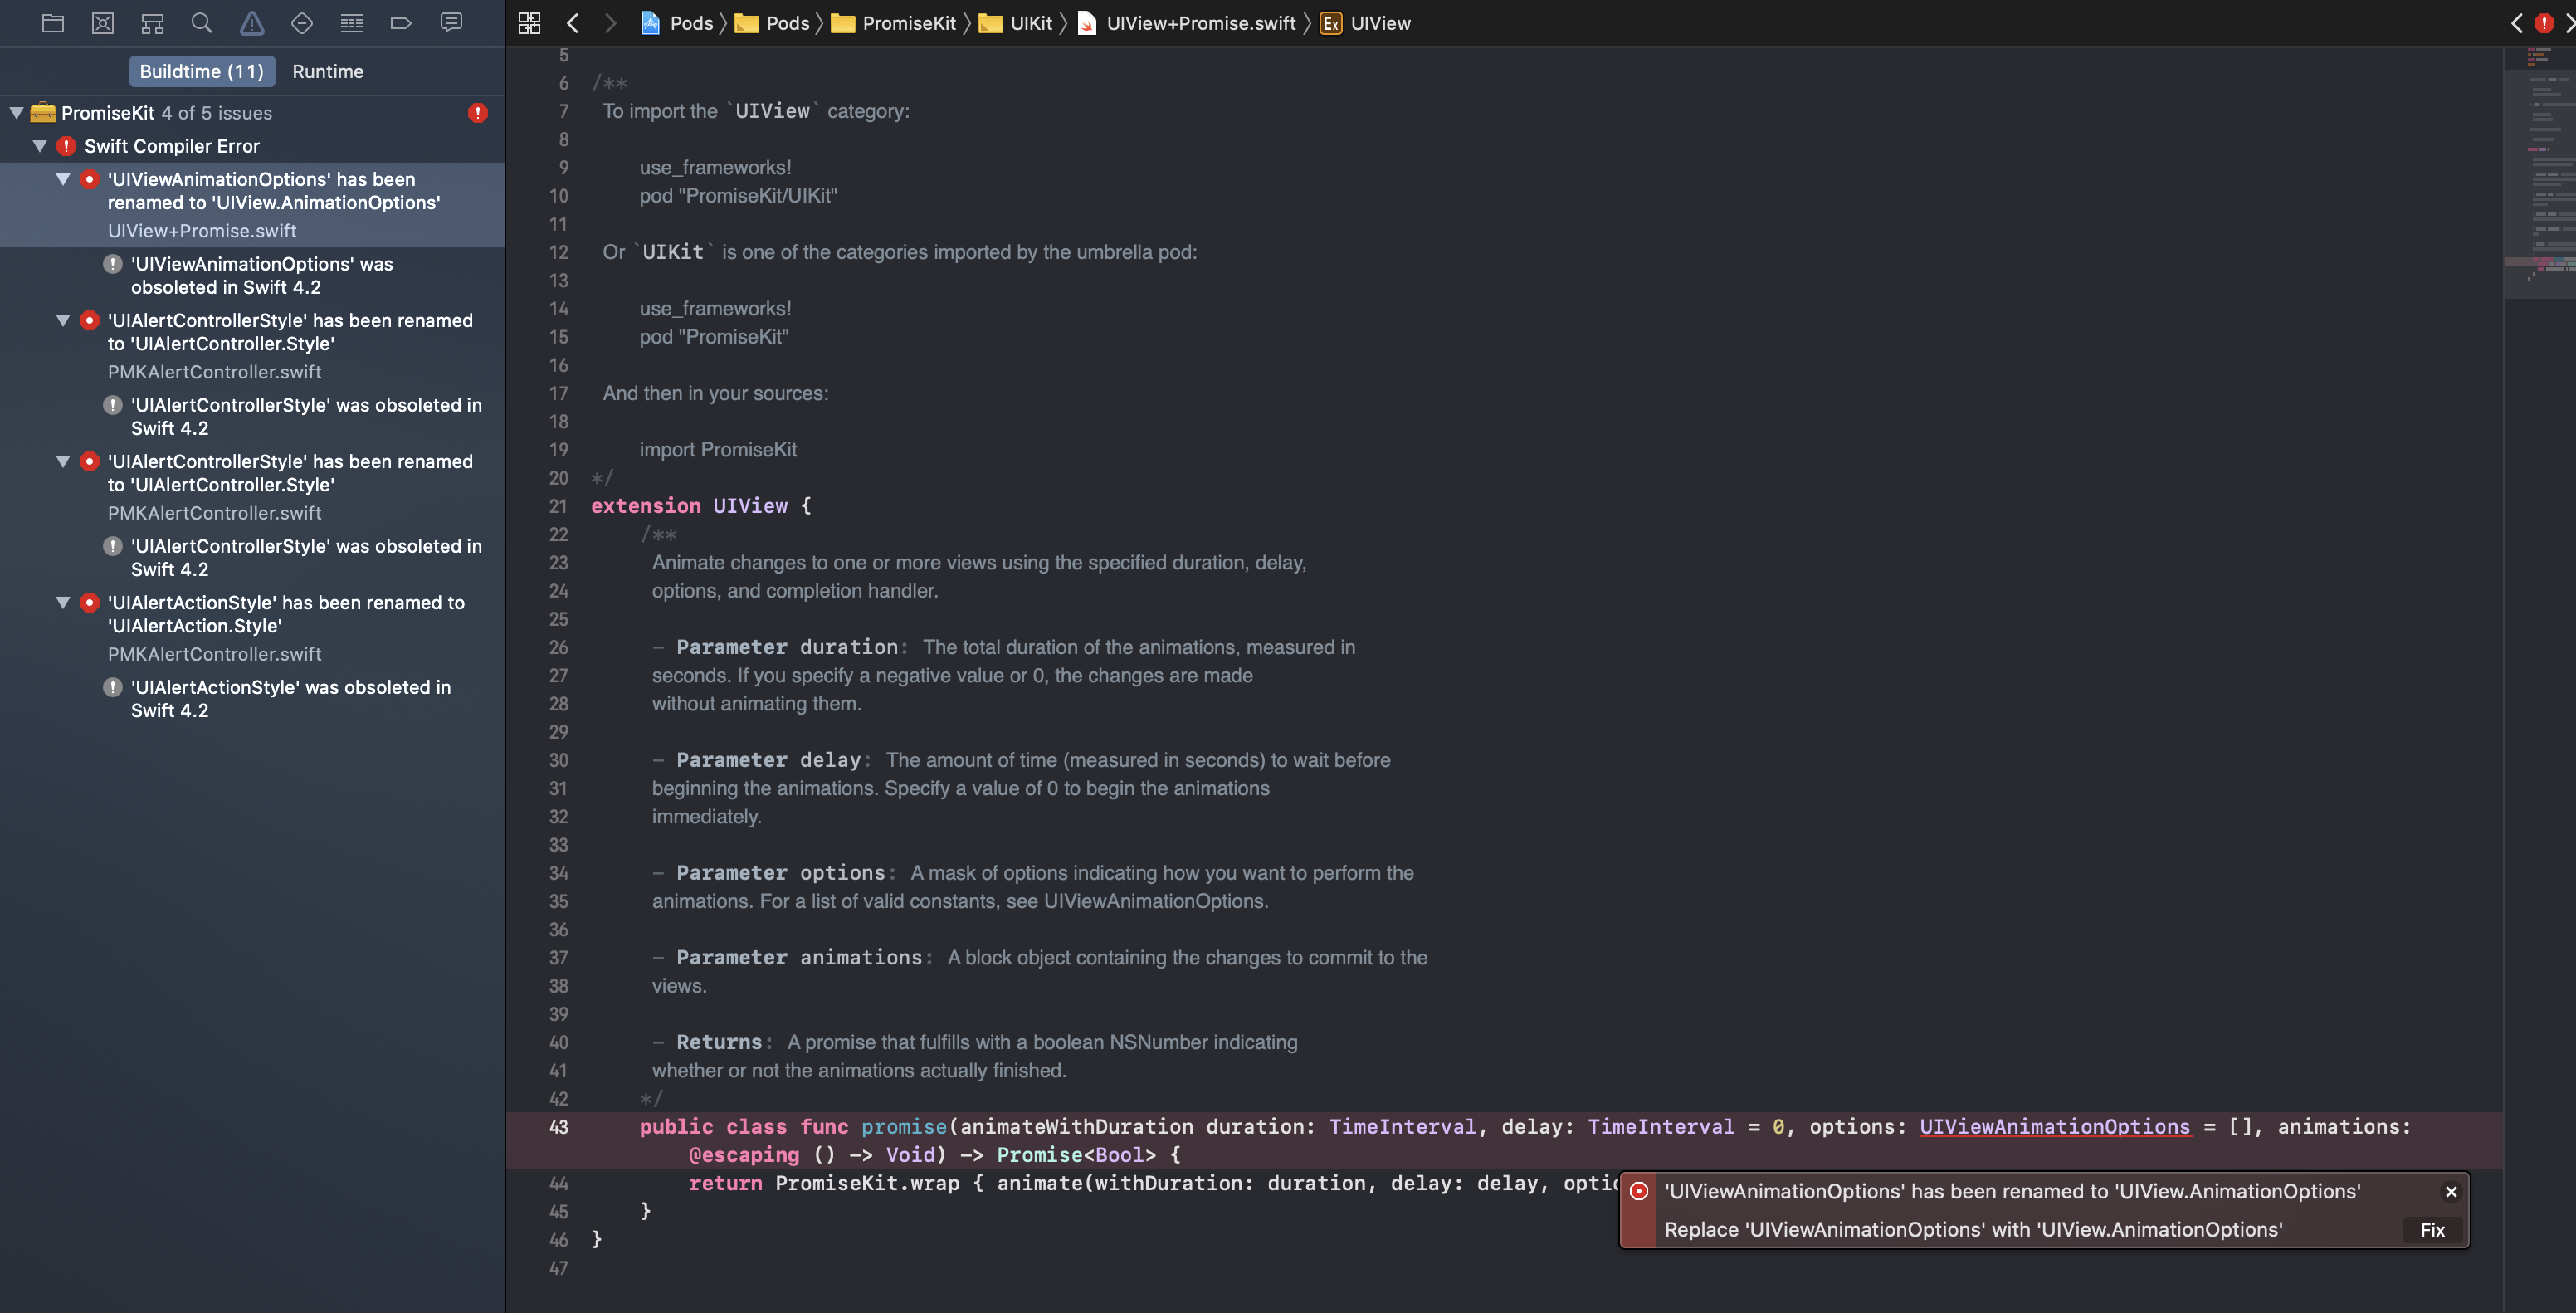Click the '@escaping' attribute in code

point(744,1155)
